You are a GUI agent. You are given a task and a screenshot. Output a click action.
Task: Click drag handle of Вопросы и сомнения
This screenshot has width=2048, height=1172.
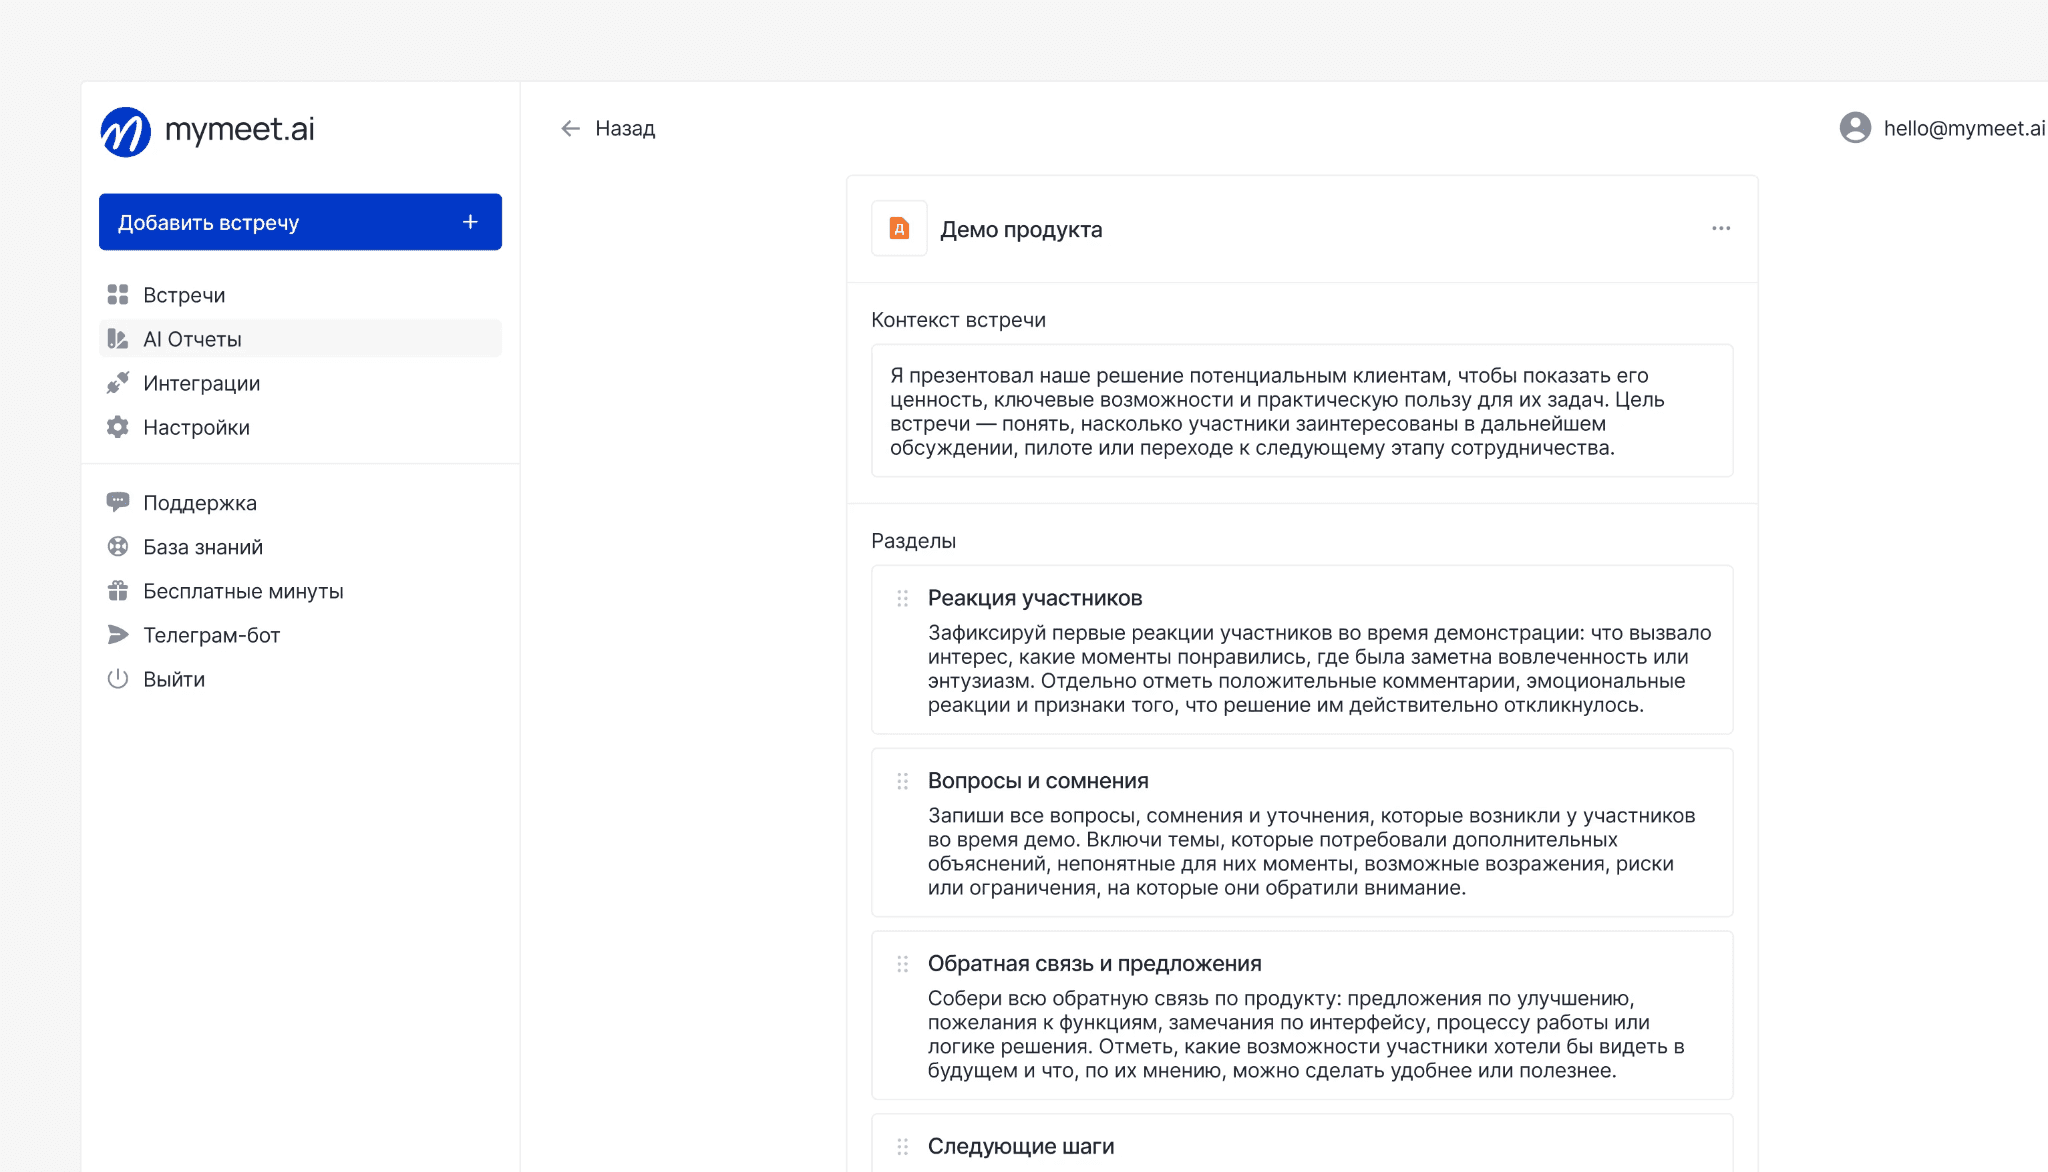tap(903, 781)
